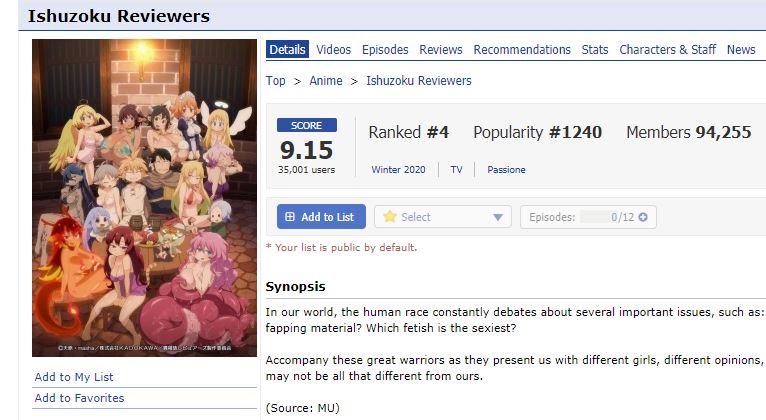766x420 pixels.
Task: Click the anime poster image
Action: [x=144, y=198]
